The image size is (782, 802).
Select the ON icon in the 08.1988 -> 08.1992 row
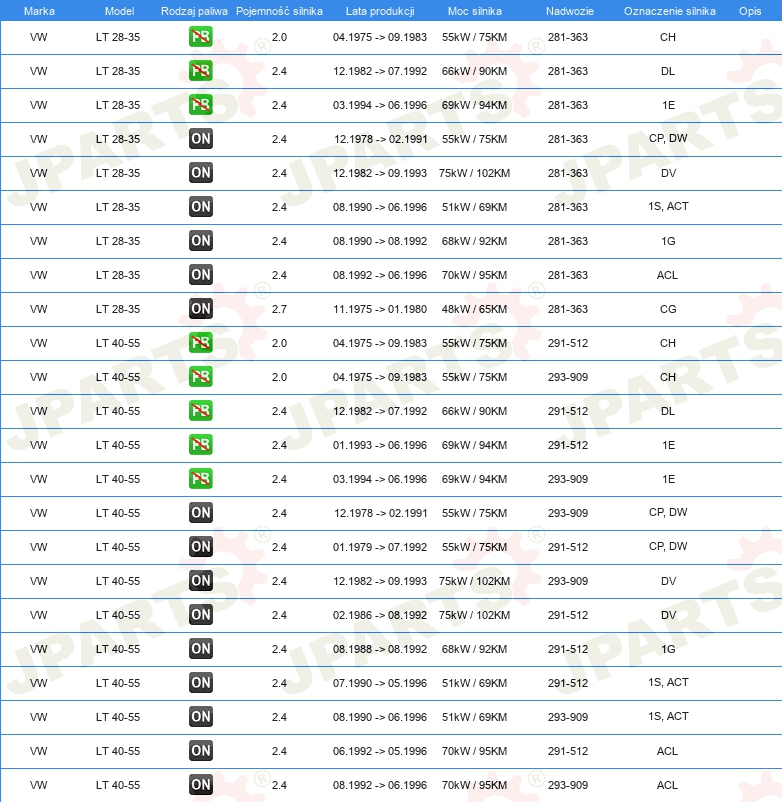(x=200, y=649)
